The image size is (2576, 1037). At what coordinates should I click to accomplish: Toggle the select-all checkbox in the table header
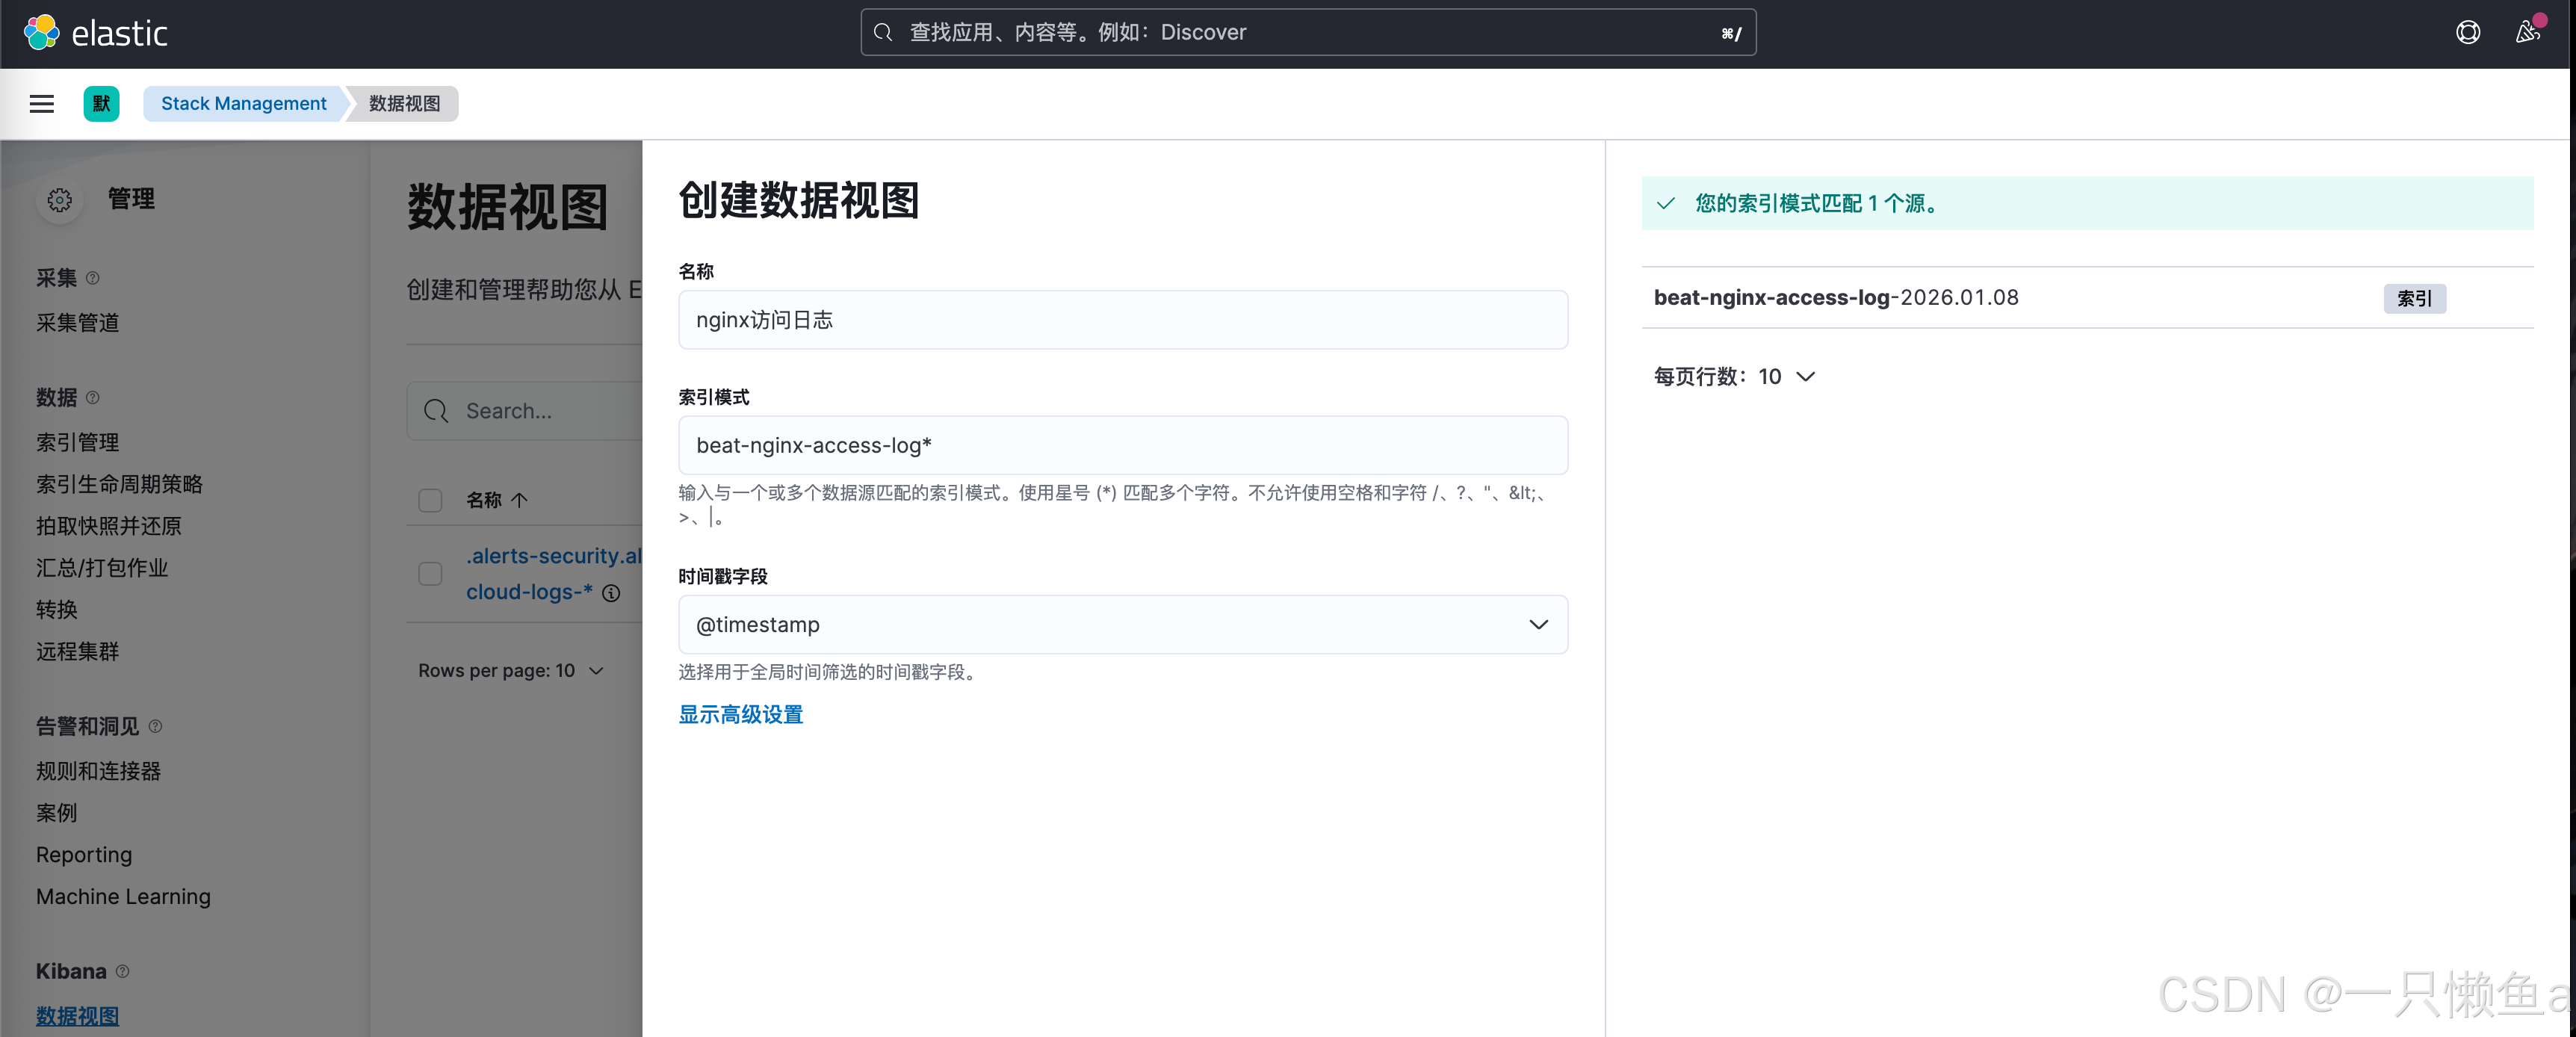(x=430, y=500)
